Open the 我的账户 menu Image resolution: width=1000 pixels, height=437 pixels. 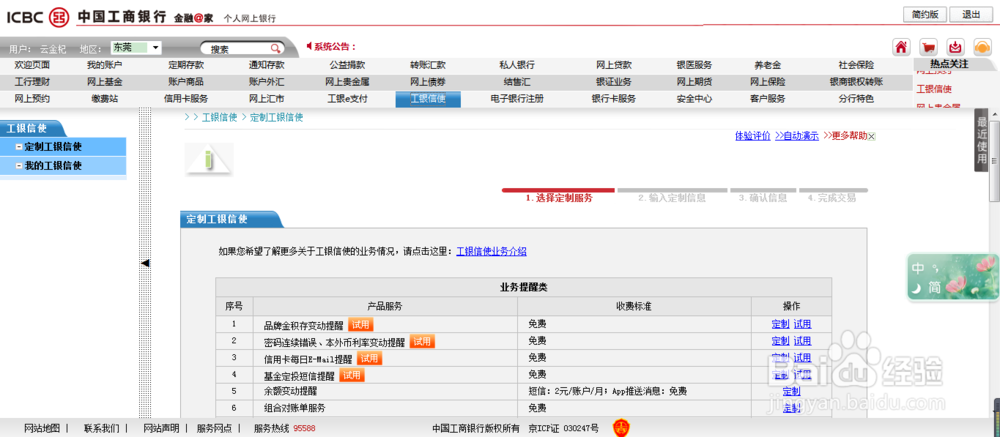click(105, 65)
